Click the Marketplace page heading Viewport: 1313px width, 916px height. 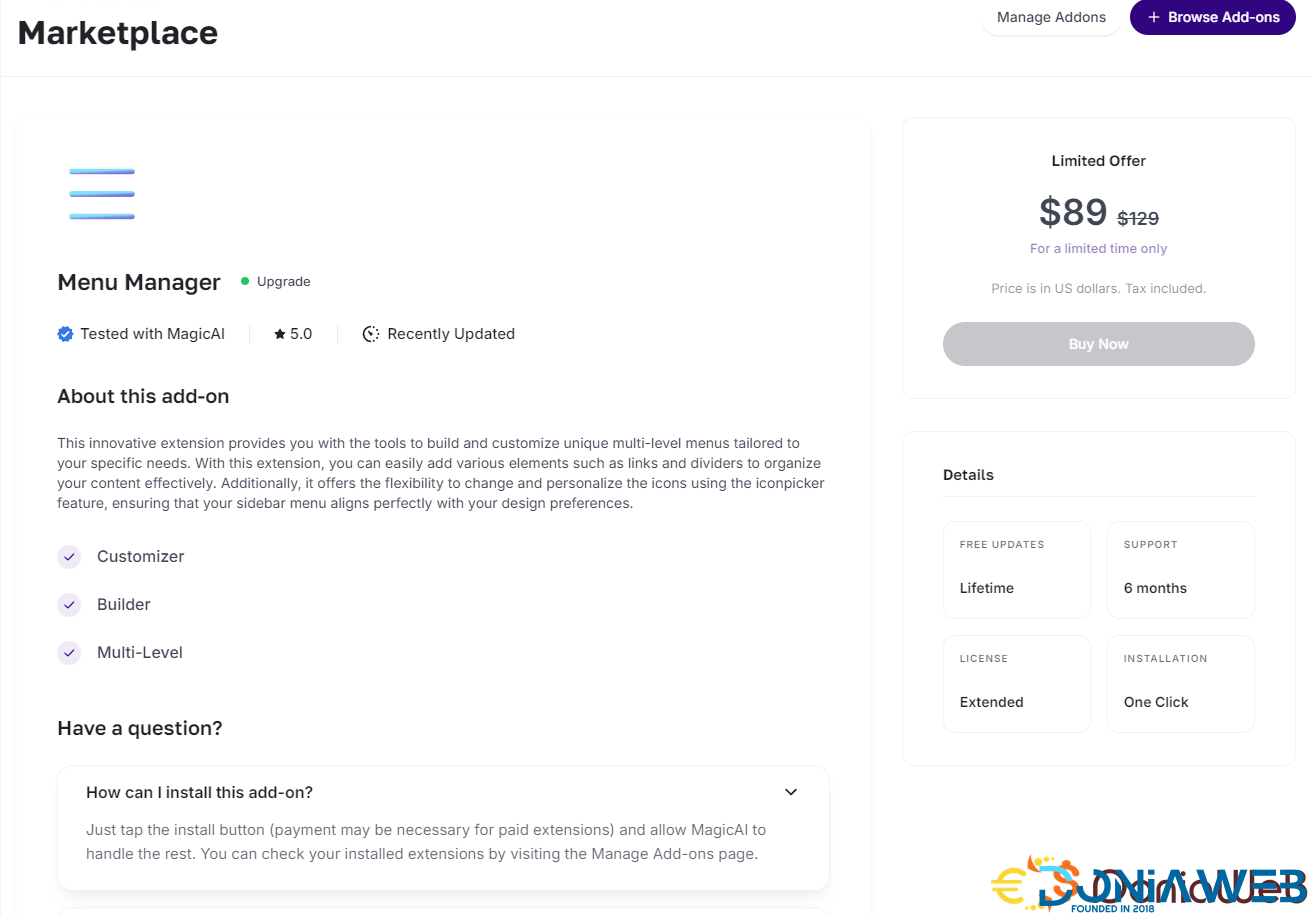[118, 33]
